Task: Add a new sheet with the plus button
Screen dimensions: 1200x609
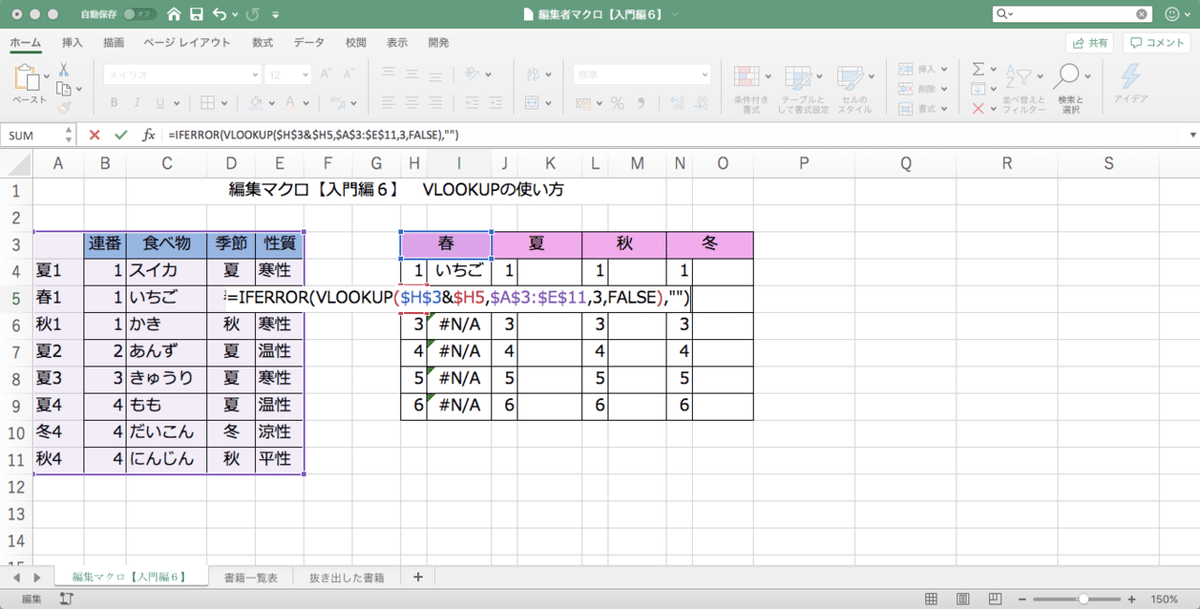Action: click(418, 577)
